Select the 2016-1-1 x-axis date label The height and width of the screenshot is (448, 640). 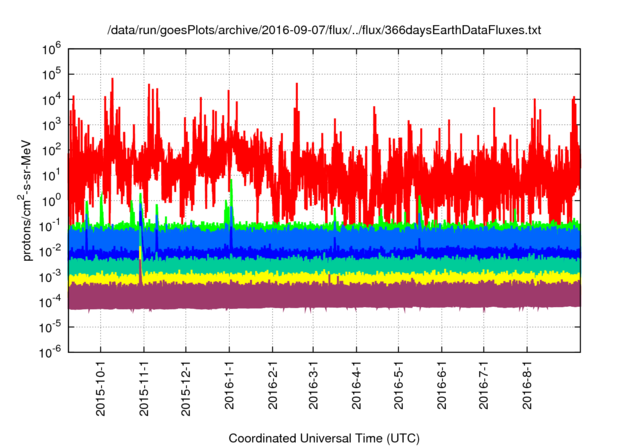tap(229, 385)
